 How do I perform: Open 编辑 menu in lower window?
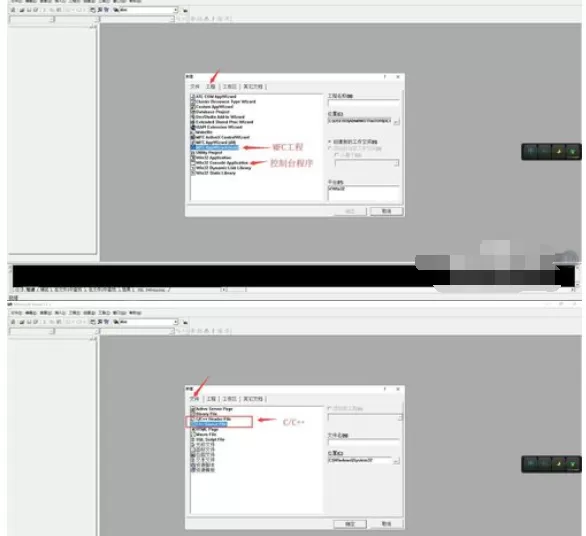coord(31,313)
